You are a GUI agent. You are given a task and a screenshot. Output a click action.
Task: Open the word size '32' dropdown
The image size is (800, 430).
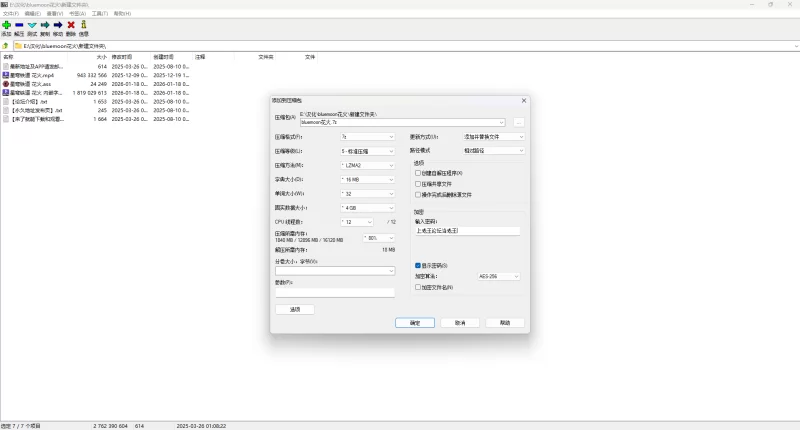[367, 194]
